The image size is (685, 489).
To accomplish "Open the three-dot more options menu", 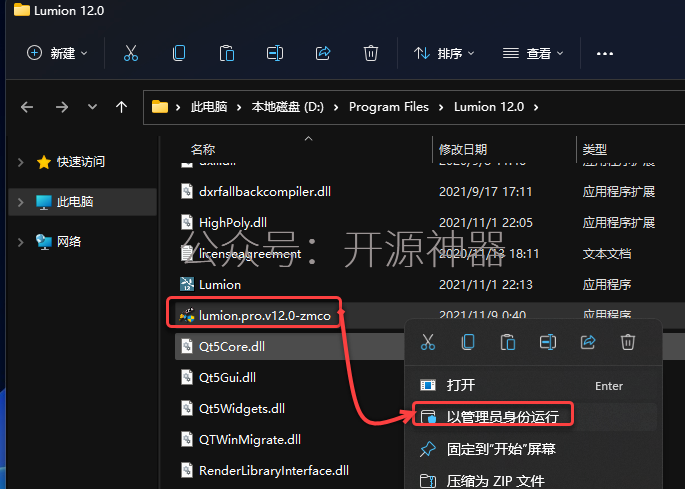I will pos(605,53).
